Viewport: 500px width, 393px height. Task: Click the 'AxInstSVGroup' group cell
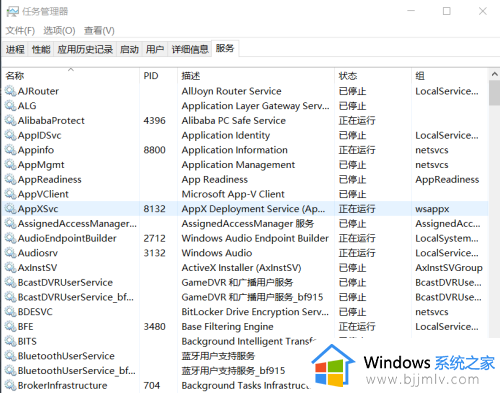tap(449, 268)
